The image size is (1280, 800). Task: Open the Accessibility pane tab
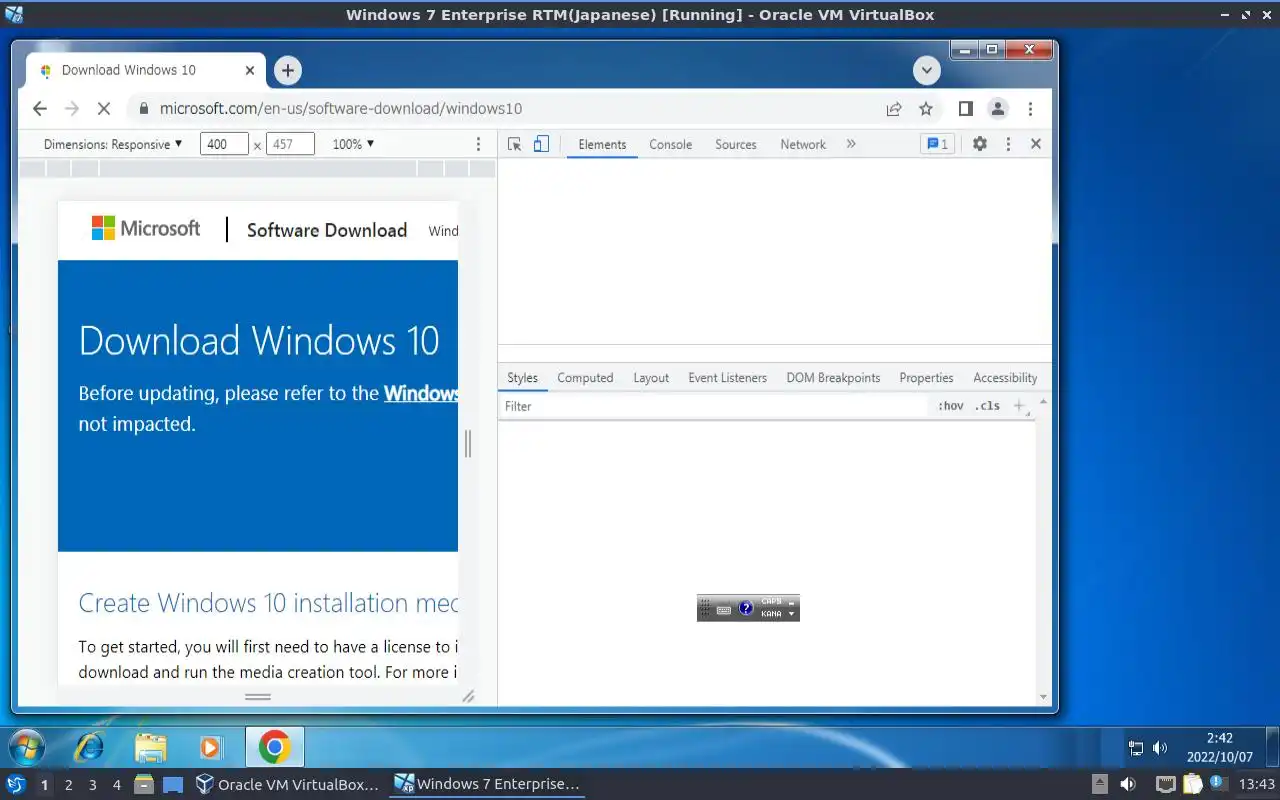click(x=1005, y=378)
